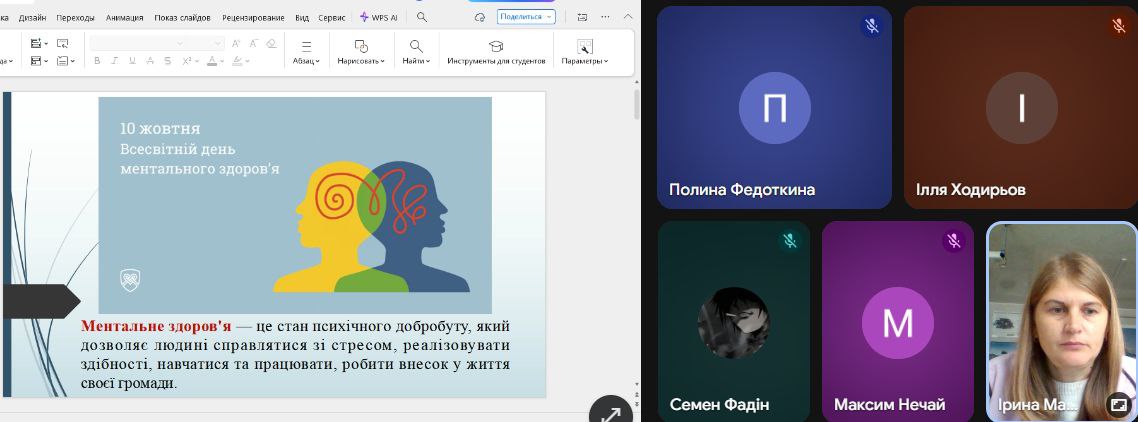Image resolution: width=1138 pixels, height=422 pixels.
Task: Click the eraser clear formatting icon
Action: tap(271, 44)
